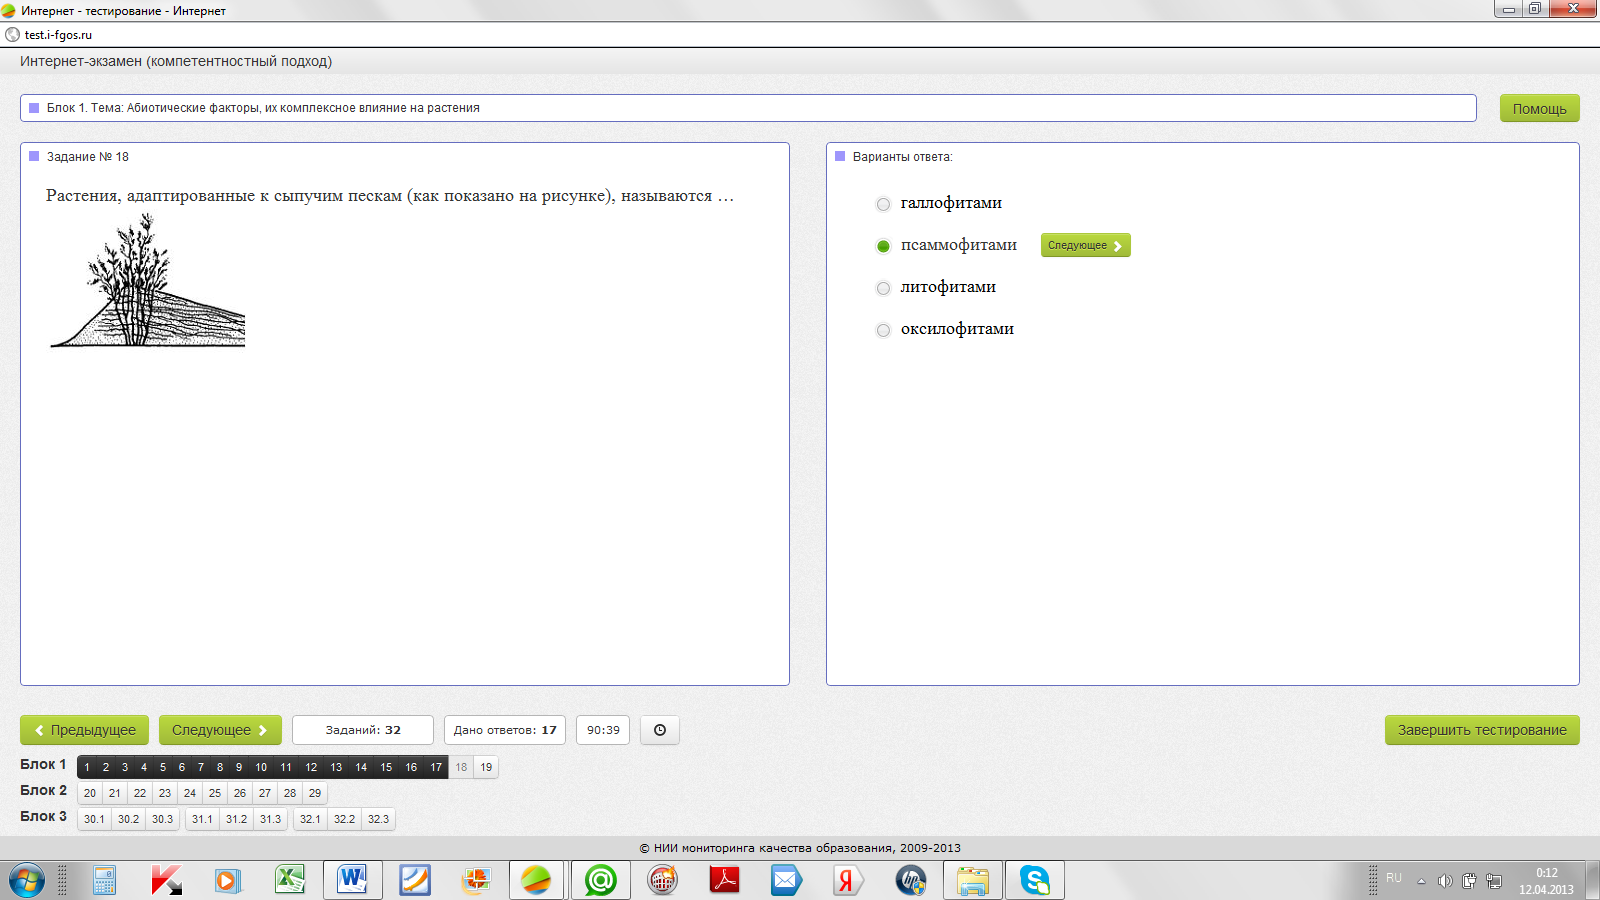This screenshot has height=900, width=1600.
Task: Jump to question 17 in Блок 1
Action: (436, 767)
